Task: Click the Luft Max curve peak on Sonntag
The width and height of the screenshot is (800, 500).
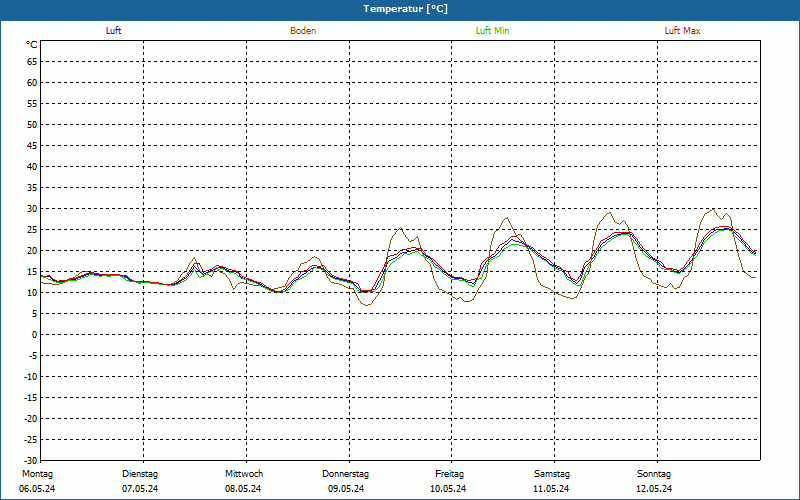Action: 724,227
